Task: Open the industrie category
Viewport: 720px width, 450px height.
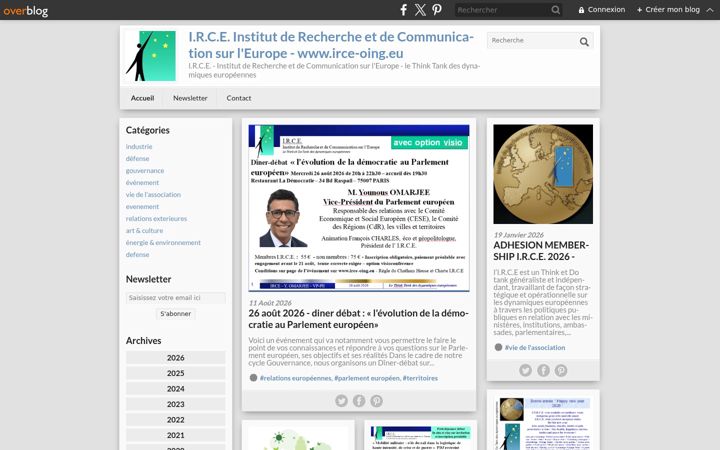Action: tap(139, 146)
